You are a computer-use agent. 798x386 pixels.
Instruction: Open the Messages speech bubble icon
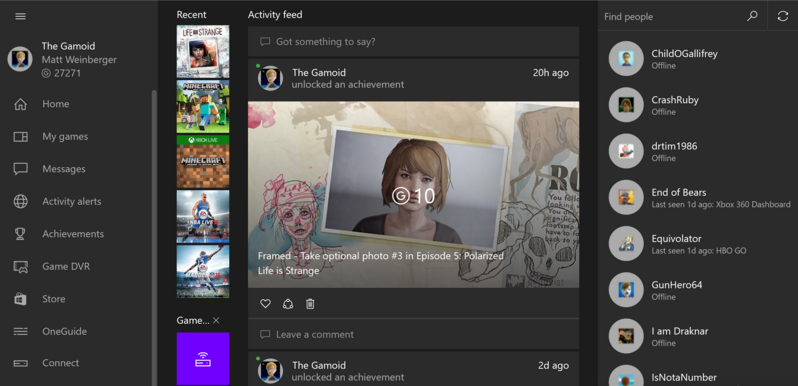coord(20,169)
